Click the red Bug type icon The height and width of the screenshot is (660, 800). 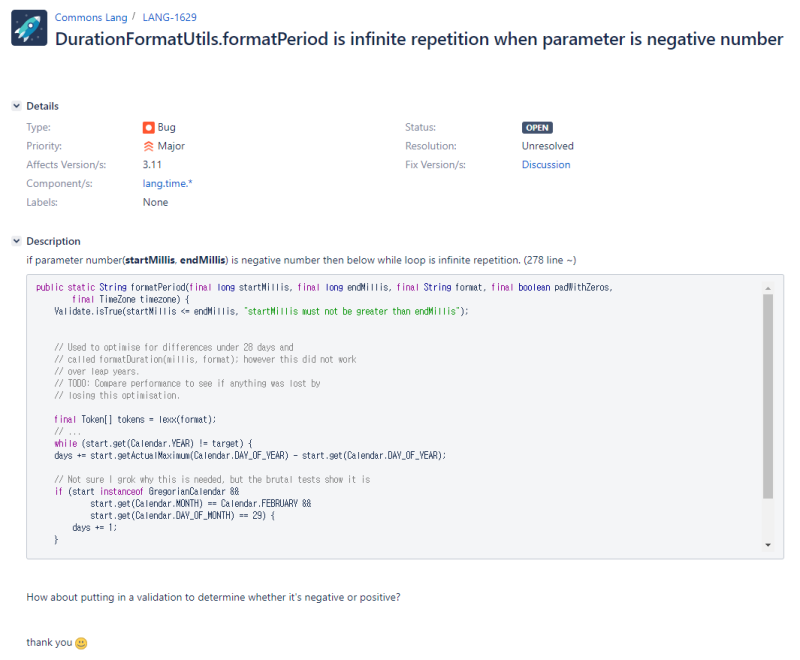[x=149, y=128]
